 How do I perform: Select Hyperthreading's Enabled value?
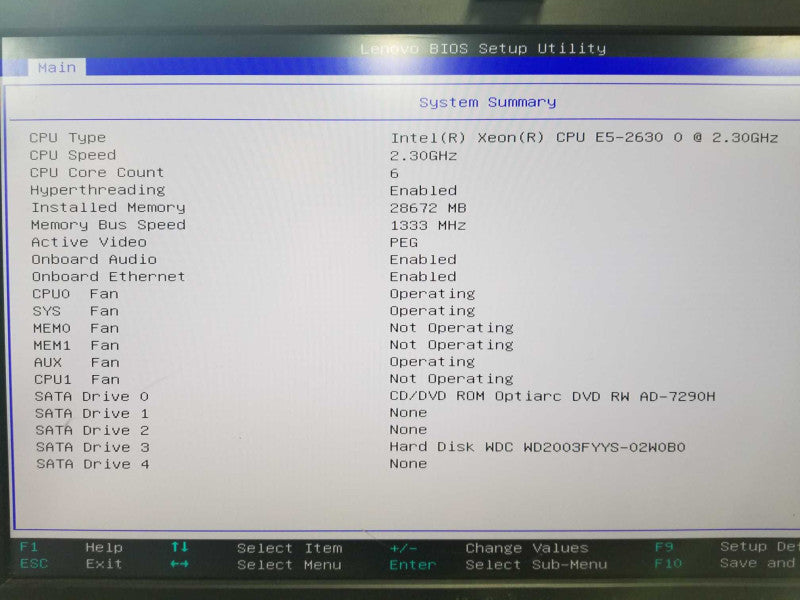423,190
